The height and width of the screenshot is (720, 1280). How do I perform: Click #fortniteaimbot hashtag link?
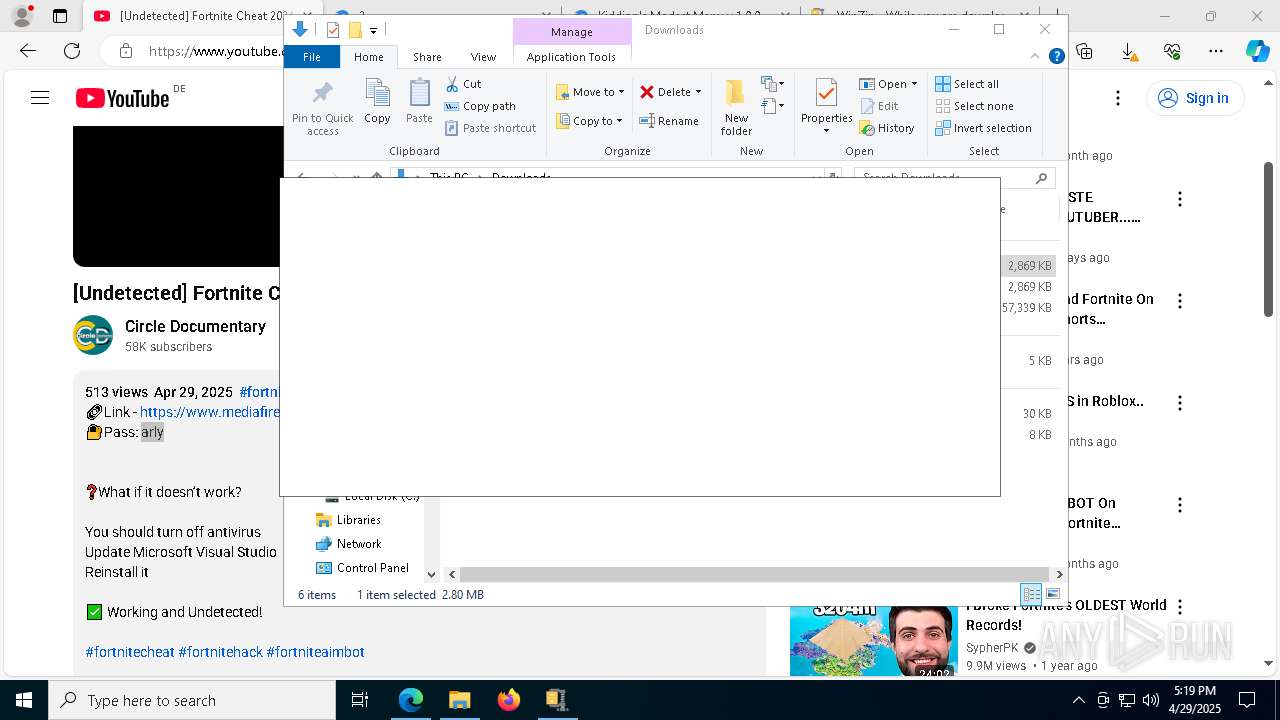coord(315,652)
